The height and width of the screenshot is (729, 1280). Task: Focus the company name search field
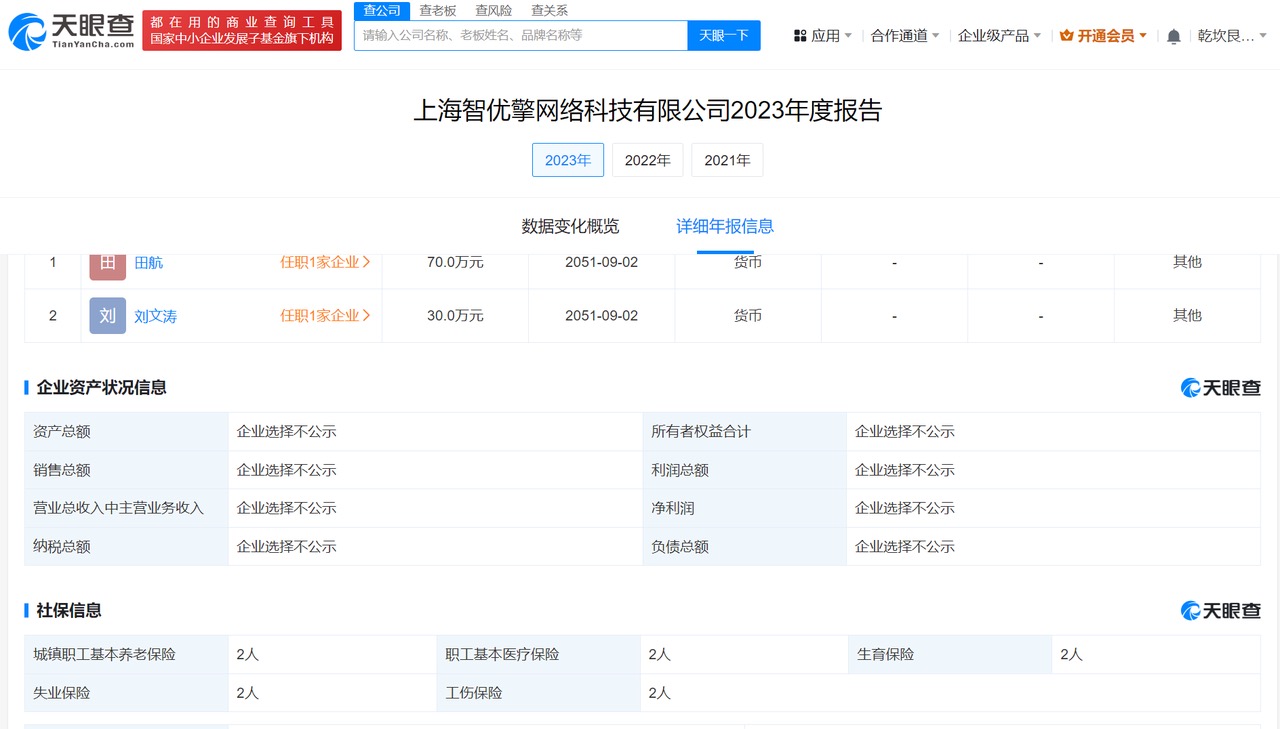[521, 35]
